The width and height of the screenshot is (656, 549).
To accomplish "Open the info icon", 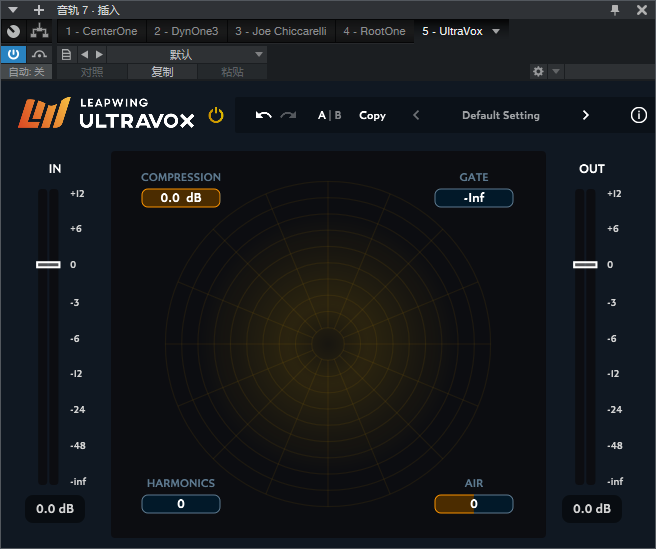I will point(638,115).
